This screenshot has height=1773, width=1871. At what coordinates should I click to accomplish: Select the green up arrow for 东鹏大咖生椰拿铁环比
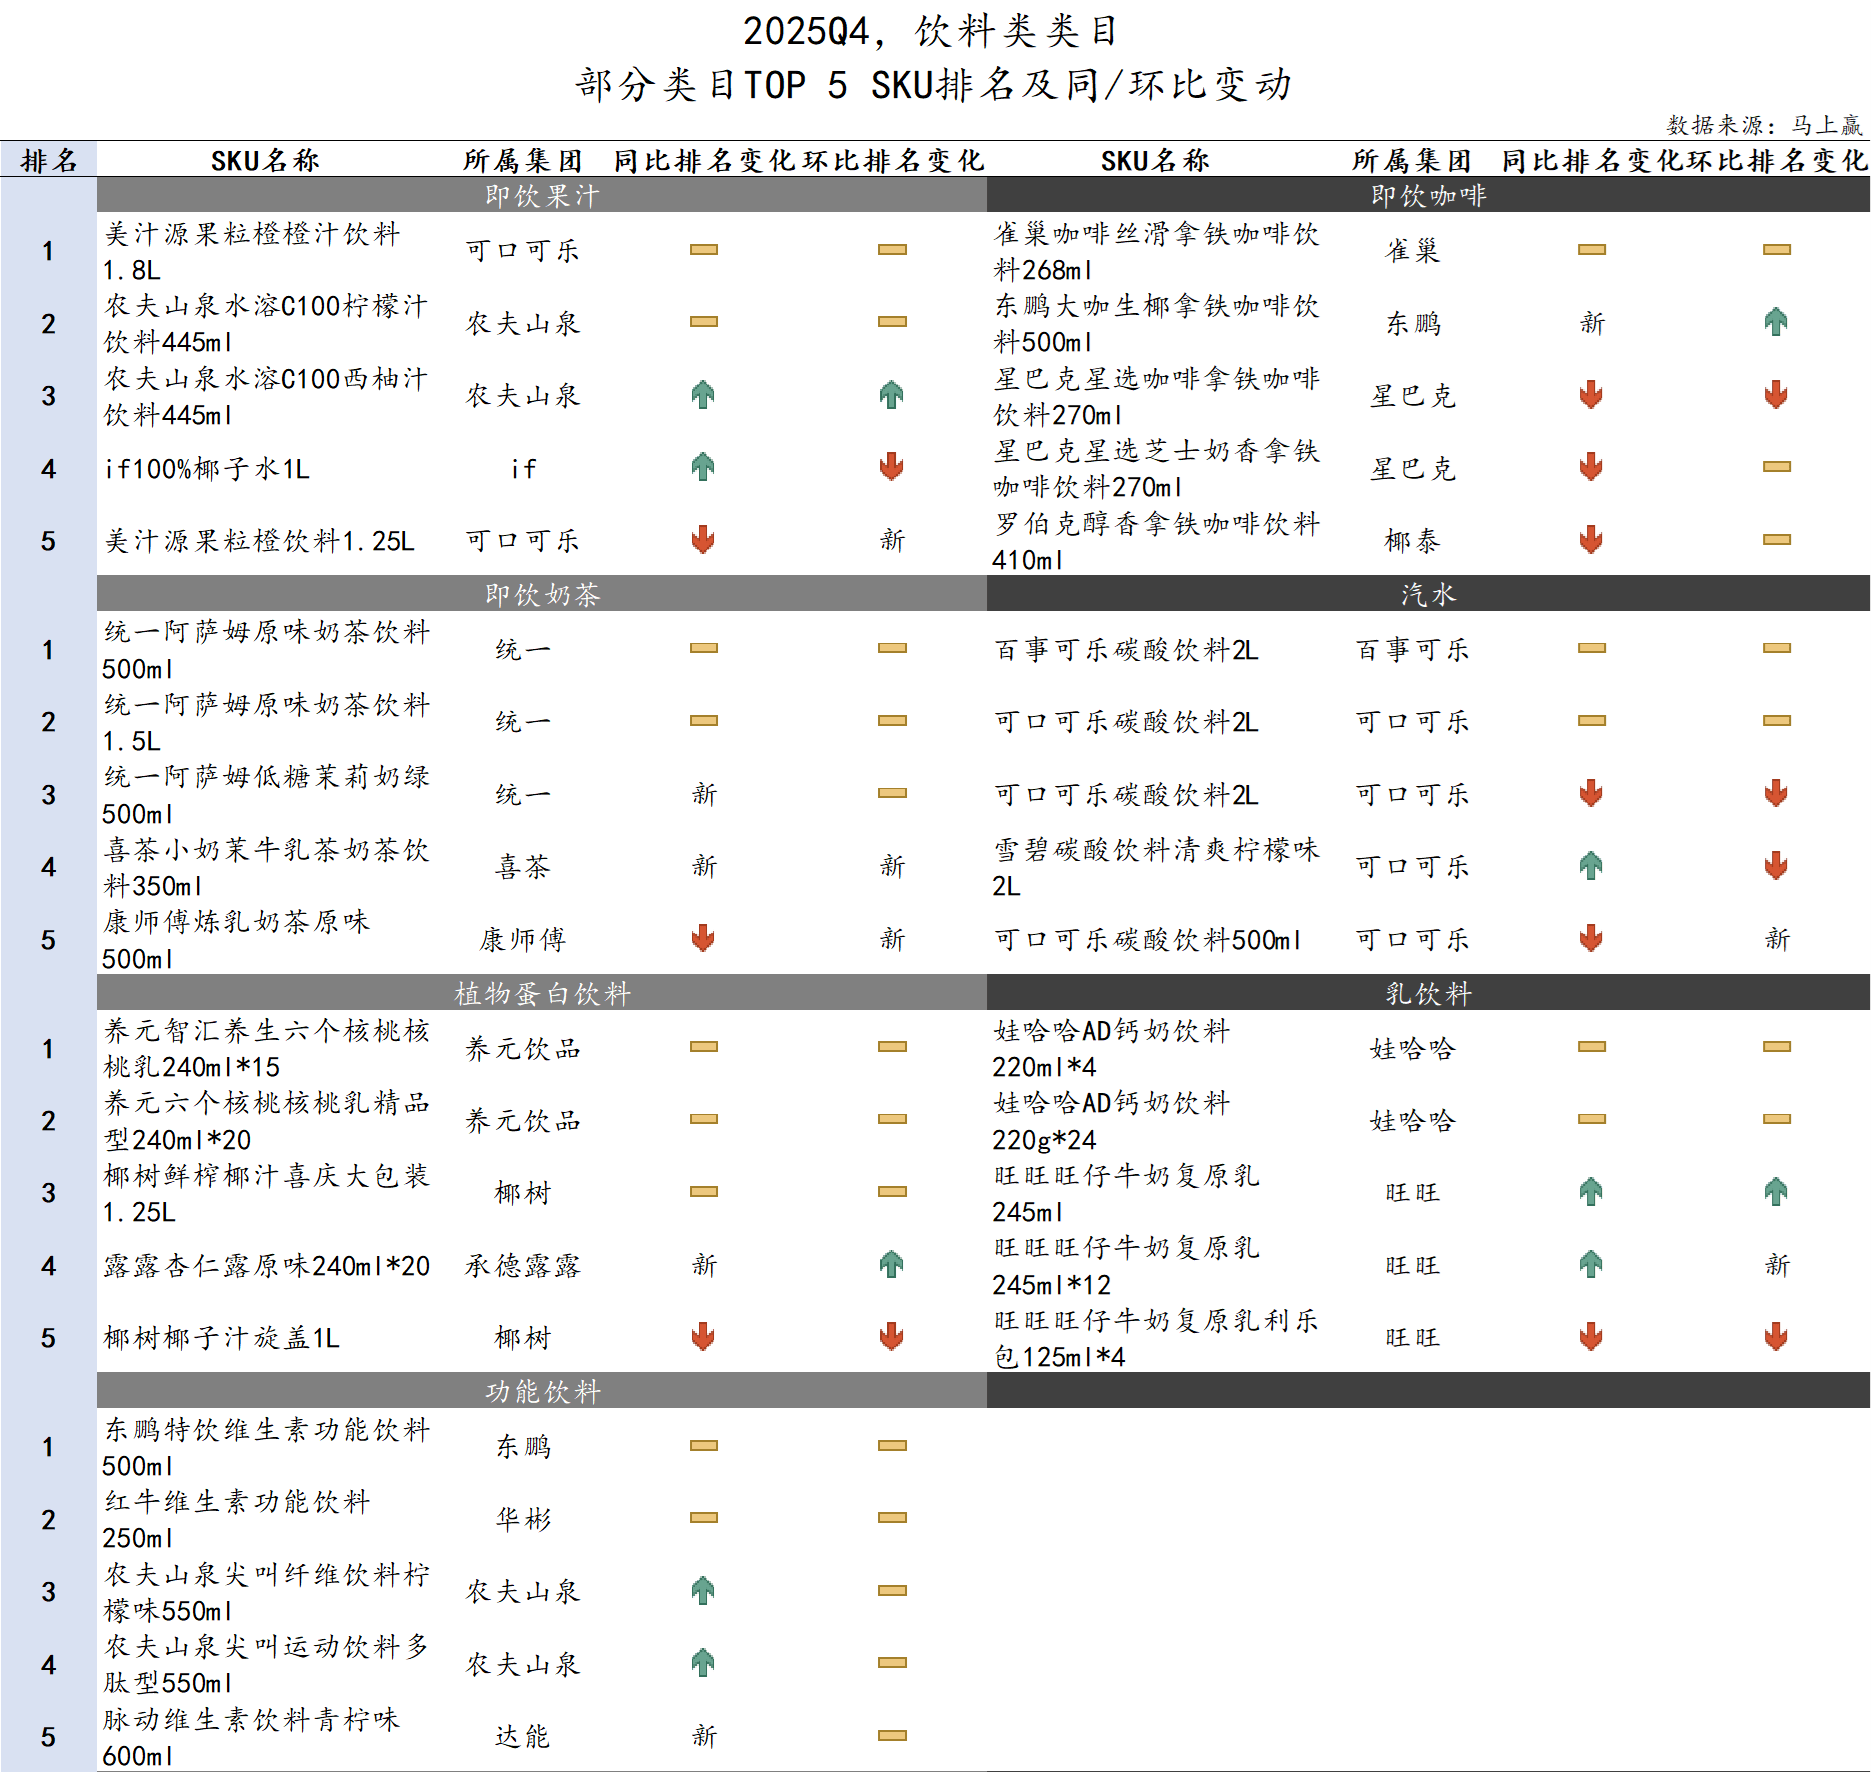point(1775,323)
